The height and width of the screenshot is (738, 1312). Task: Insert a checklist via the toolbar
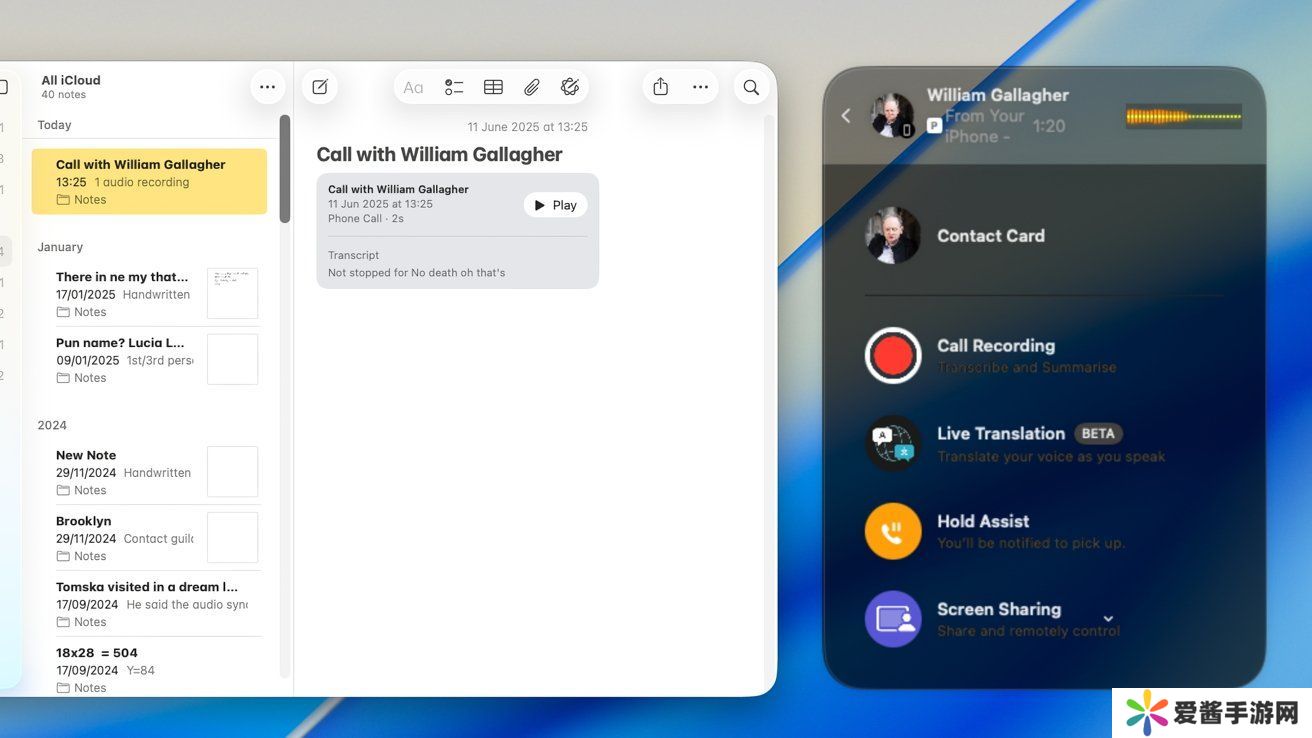pos(454,87)
